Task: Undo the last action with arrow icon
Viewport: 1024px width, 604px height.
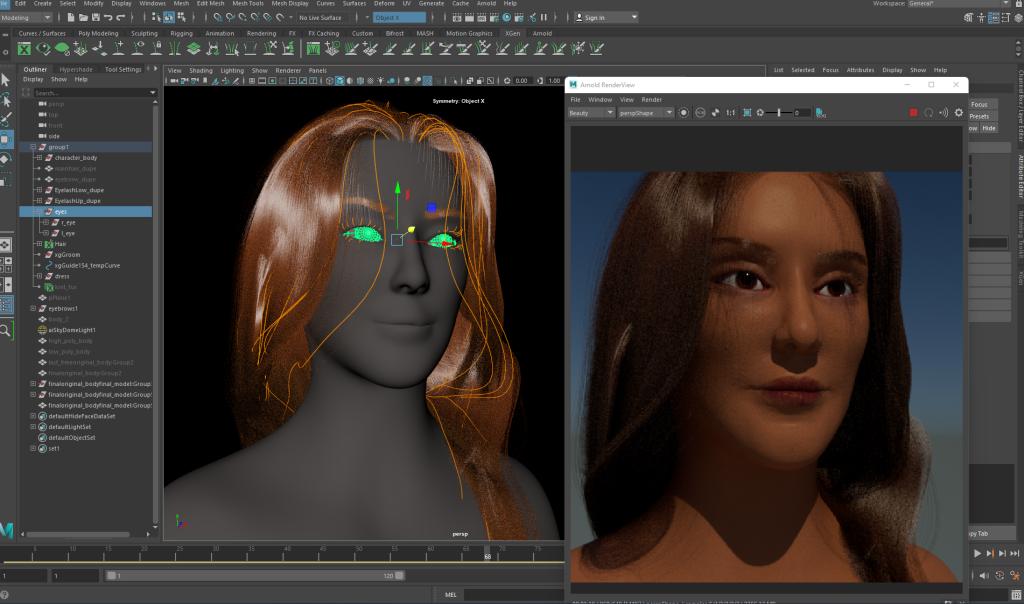Action: point(108,18)
